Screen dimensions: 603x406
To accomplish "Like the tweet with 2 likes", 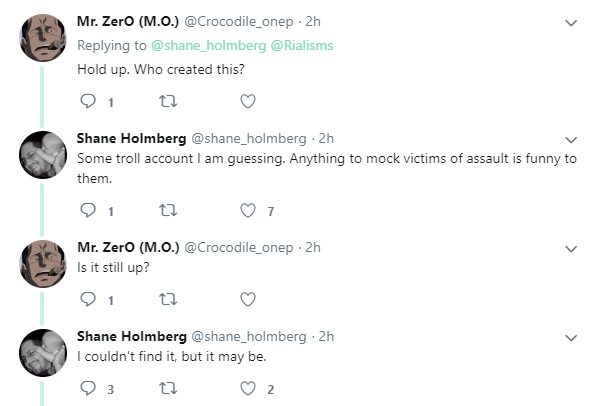I will click(x=248, y=388).
